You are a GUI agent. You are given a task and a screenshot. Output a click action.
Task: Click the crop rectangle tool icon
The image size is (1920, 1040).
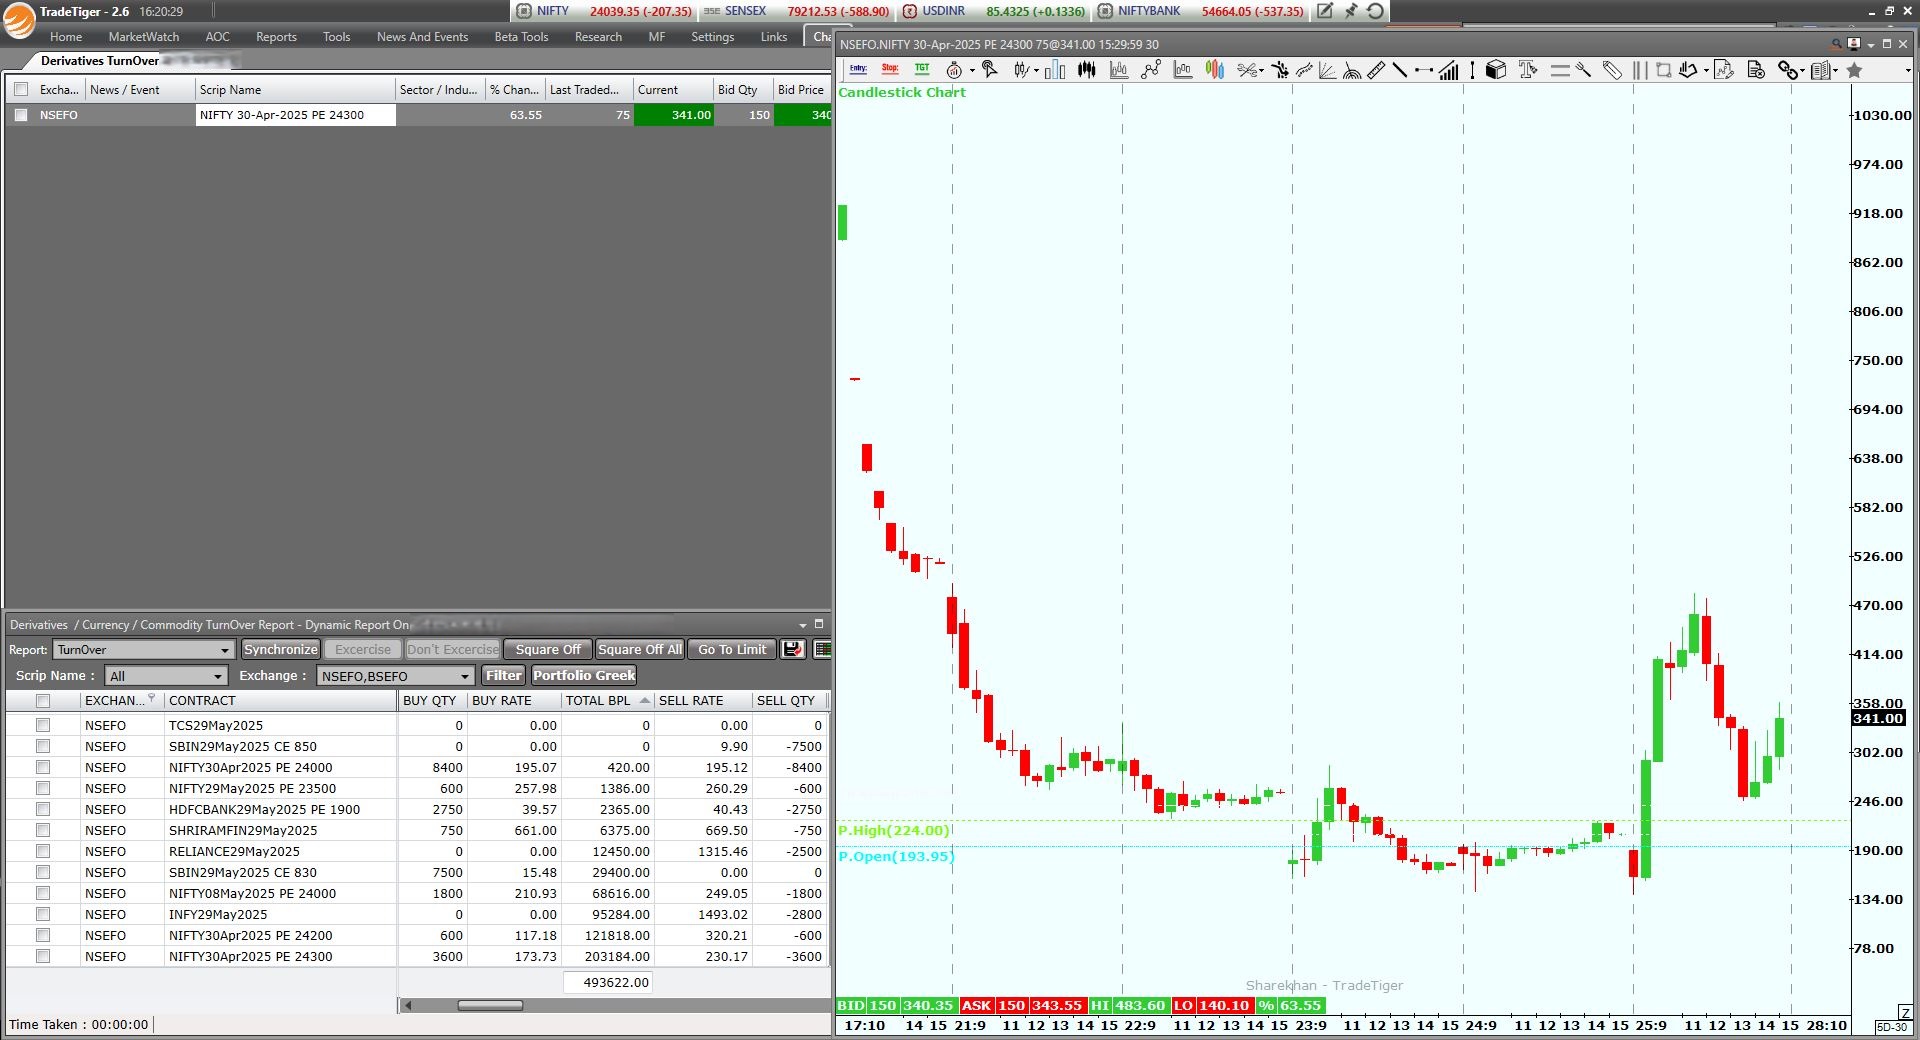pyautogui.click(x=1664, y=70)
